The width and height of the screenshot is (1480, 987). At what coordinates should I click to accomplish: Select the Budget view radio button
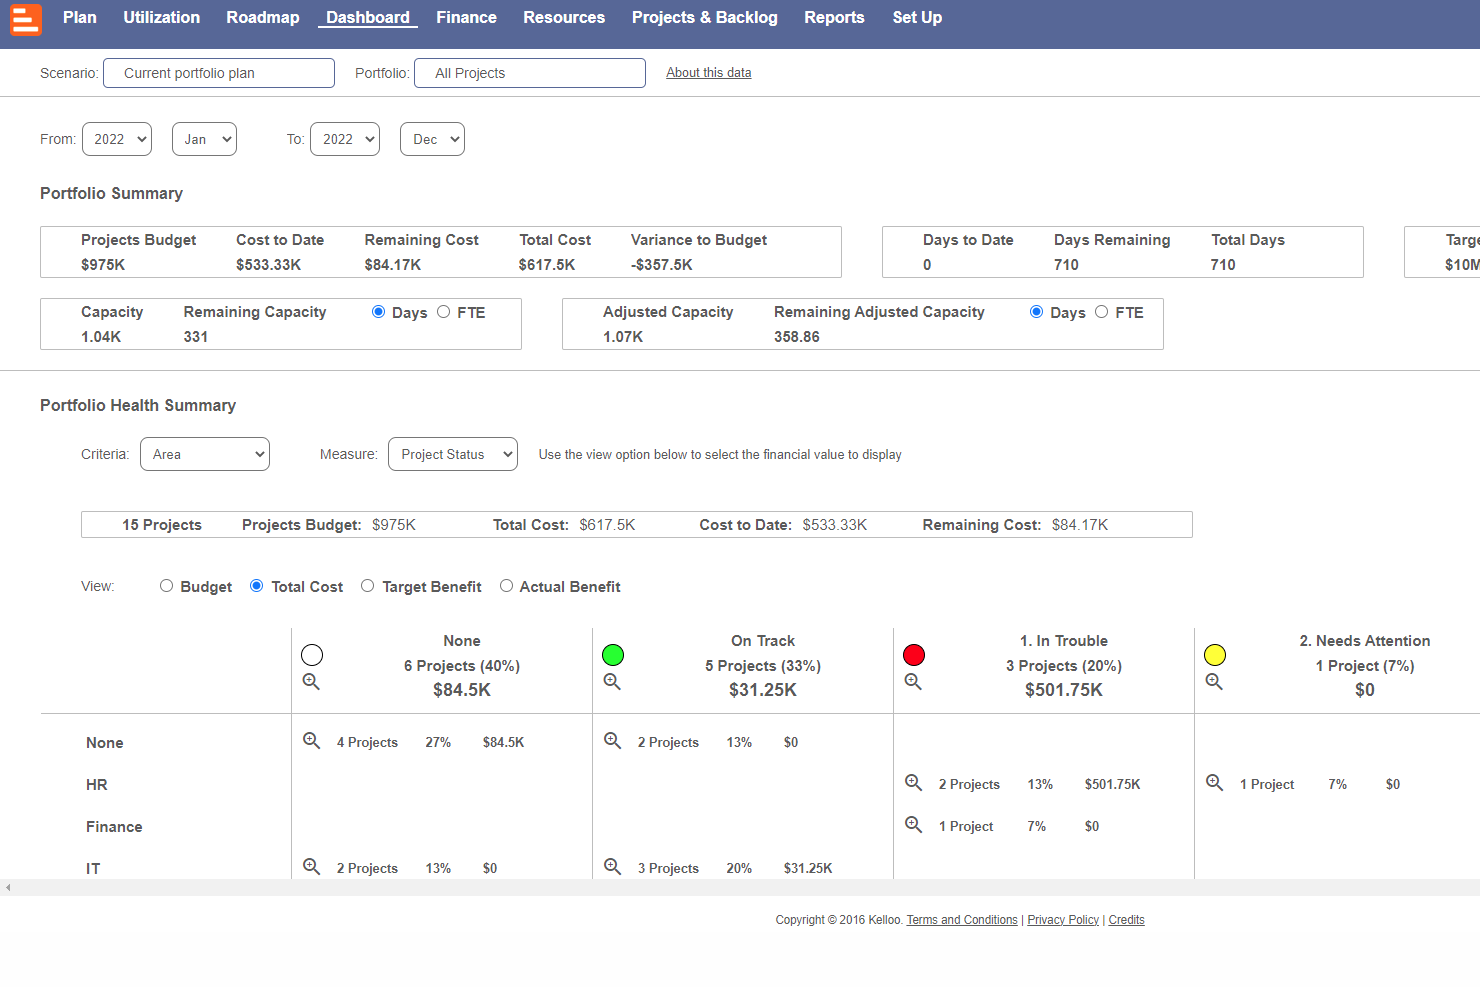pyautogui.click(x=167, y=586)
